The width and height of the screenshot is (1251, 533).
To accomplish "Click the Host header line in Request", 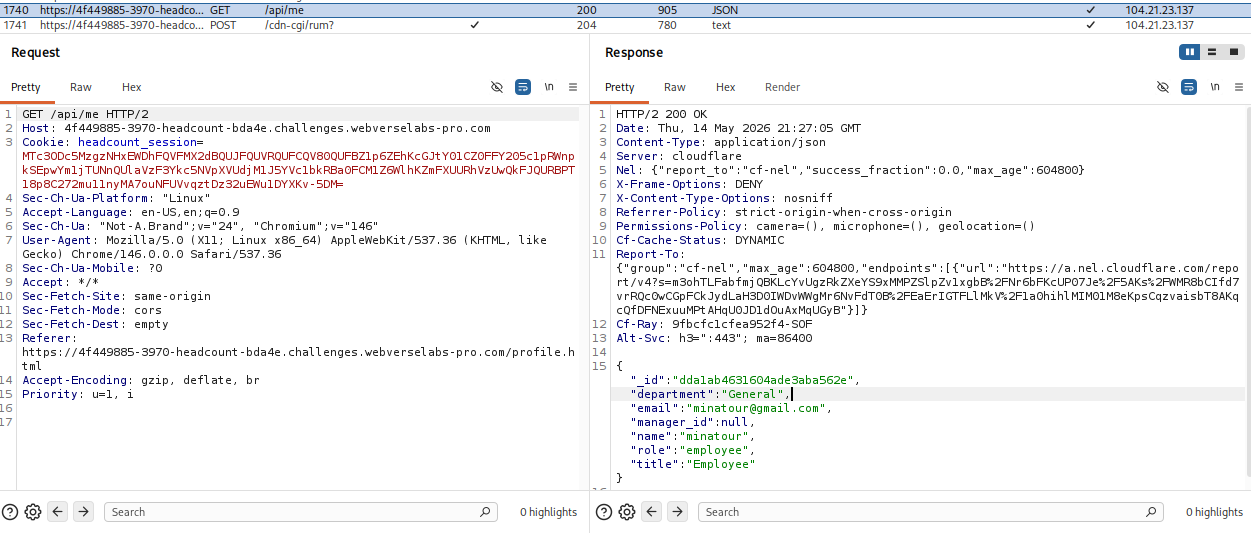I will coord(256,128).
